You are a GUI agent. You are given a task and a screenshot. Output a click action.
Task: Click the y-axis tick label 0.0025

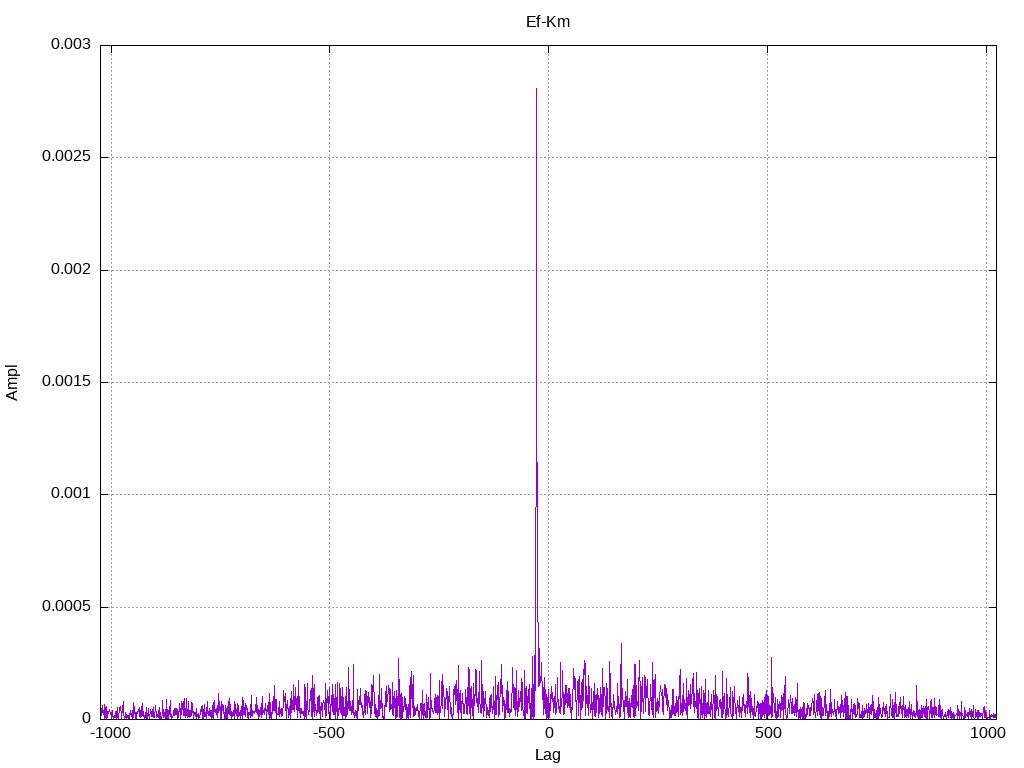pyautogui.click(x=66, y=157)
